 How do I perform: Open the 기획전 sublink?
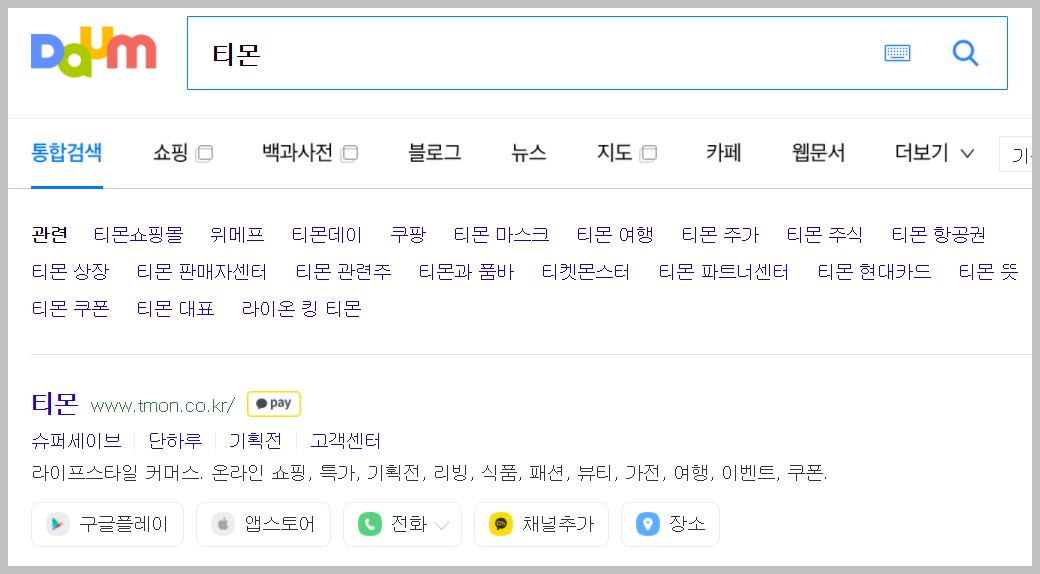[x=255, y=441]
